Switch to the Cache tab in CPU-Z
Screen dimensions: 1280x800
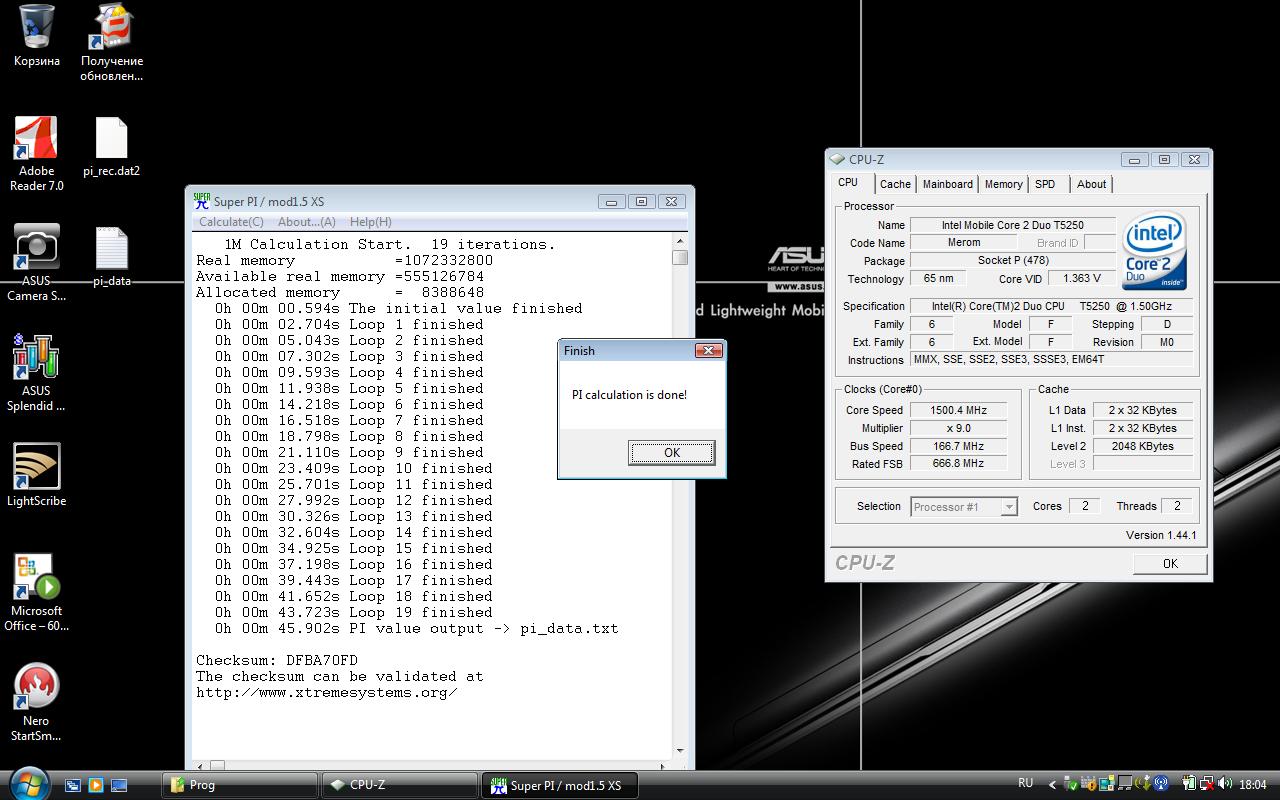coord(895,184)
